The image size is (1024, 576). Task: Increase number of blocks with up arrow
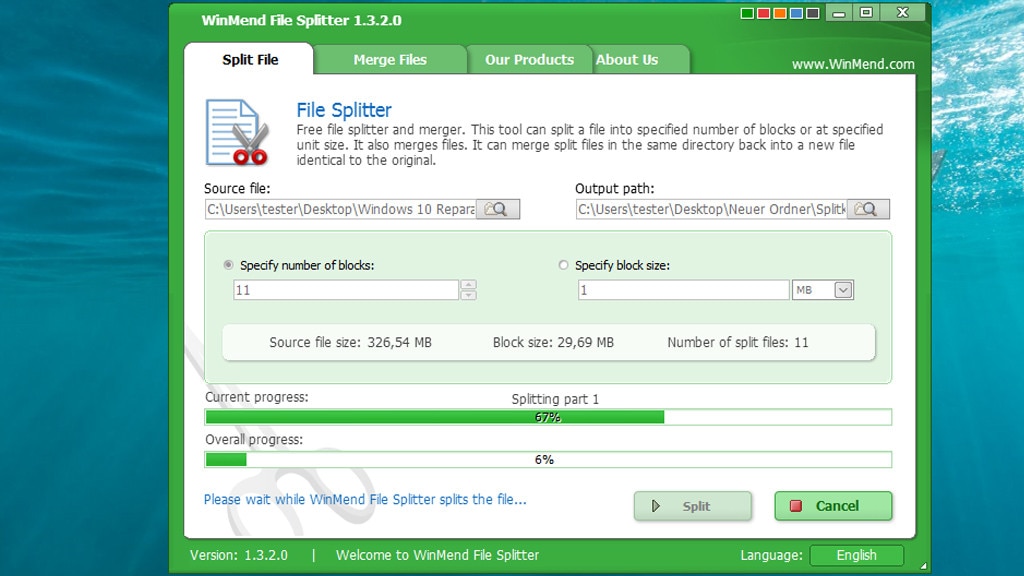(468, 285)
